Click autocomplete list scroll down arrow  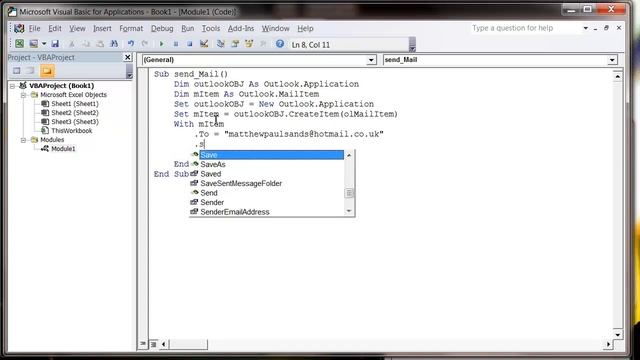[349, 211]
